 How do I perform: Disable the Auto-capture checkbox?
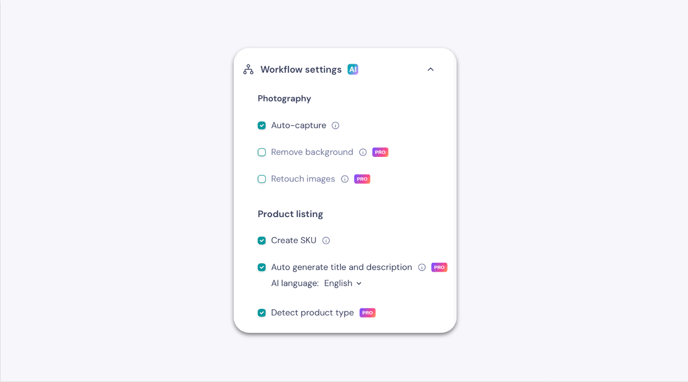tap(262, 125)
